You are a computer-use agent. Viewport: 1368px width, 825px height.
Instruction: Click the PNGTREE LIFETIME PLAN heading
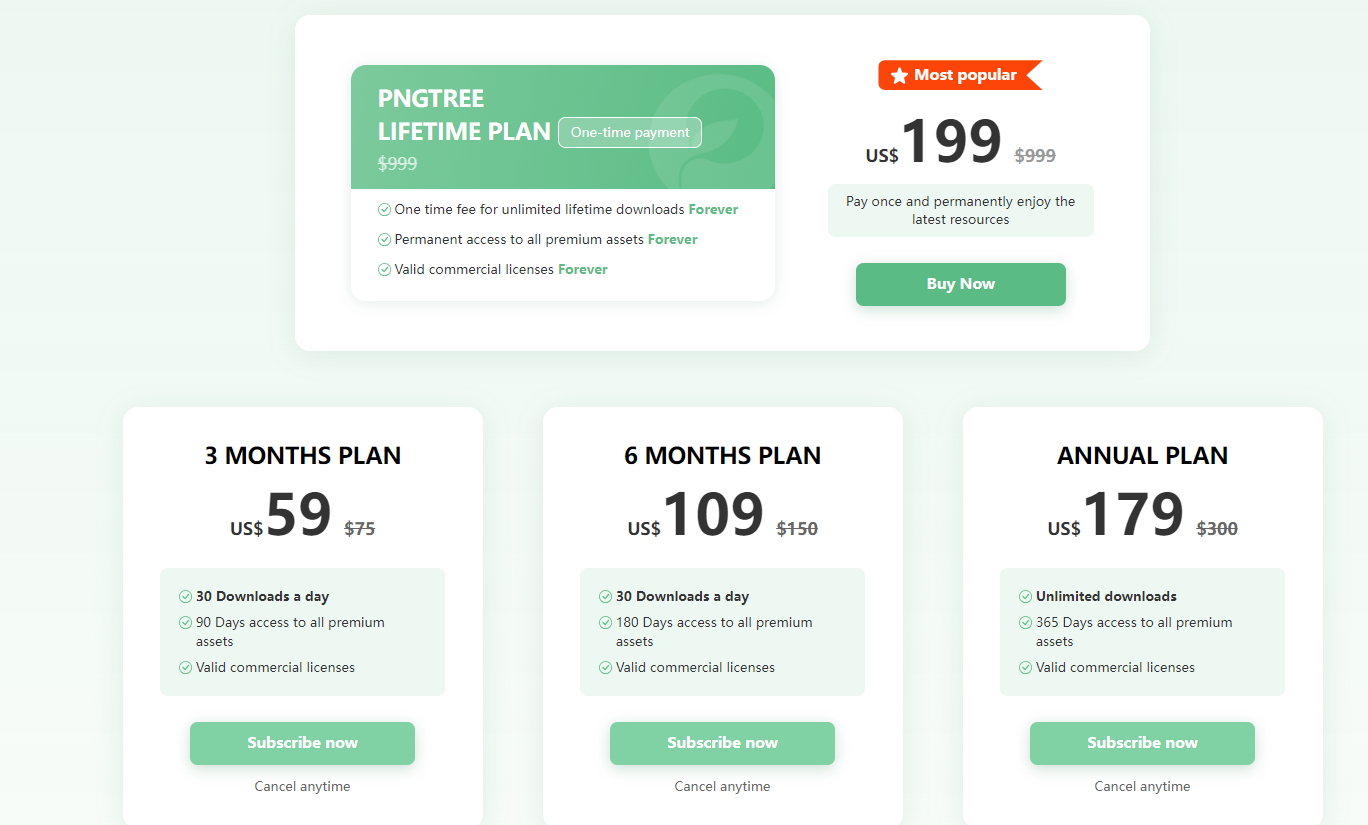pos(463,115)
